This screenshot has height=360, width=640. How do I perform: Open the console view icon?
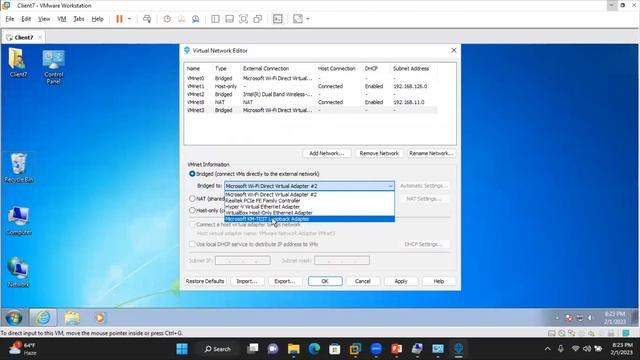click(x=278, y=19)
